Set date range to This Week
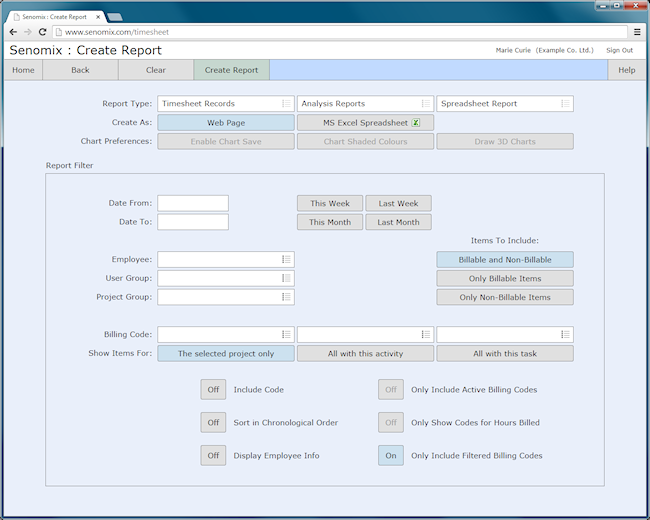 330,203
